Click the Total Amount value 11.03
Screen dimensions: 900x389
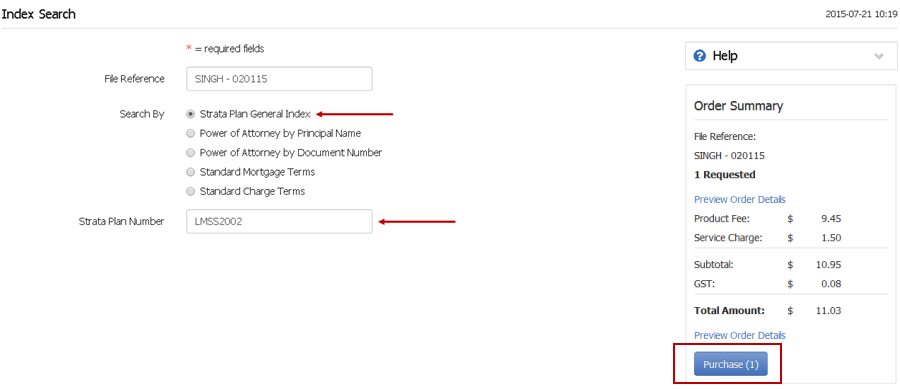click(x=828, y=311)
